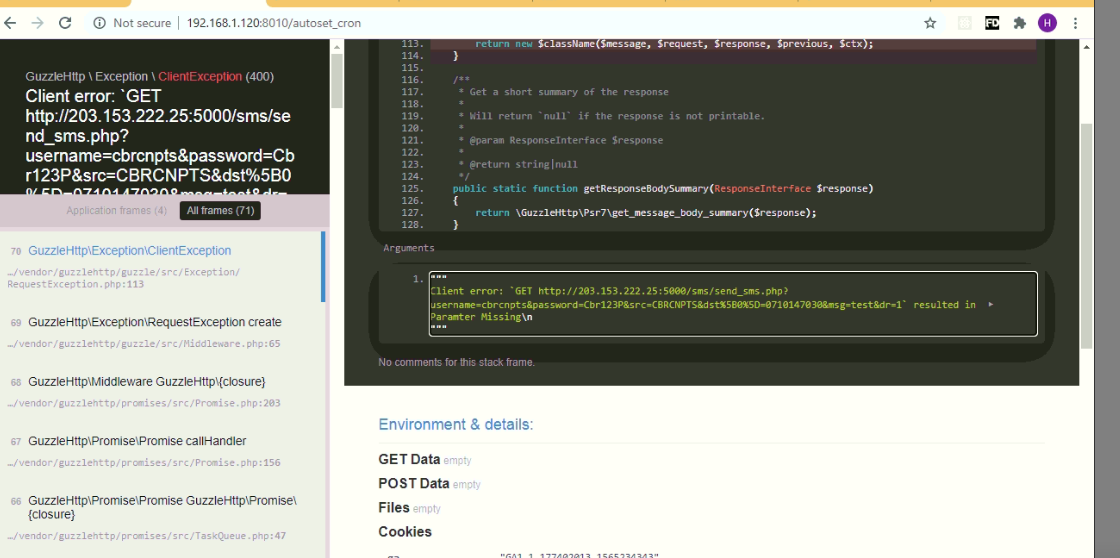Open the FD extension icon
Image resolution: width=1120 pixels, height=558 pixels.
point(991,23)
